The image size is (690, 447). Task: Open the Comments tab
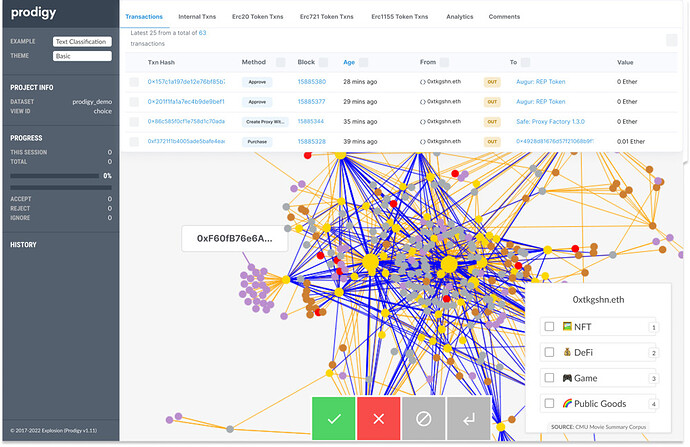tap(504, 17)
